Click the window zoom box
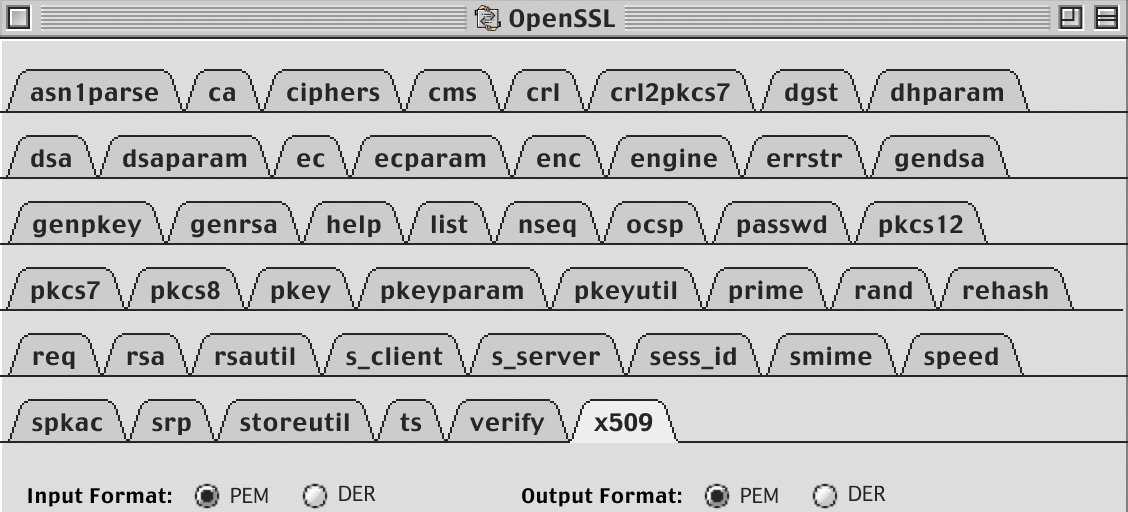This screenshot has height=512, width=1128. point(1071,18)
